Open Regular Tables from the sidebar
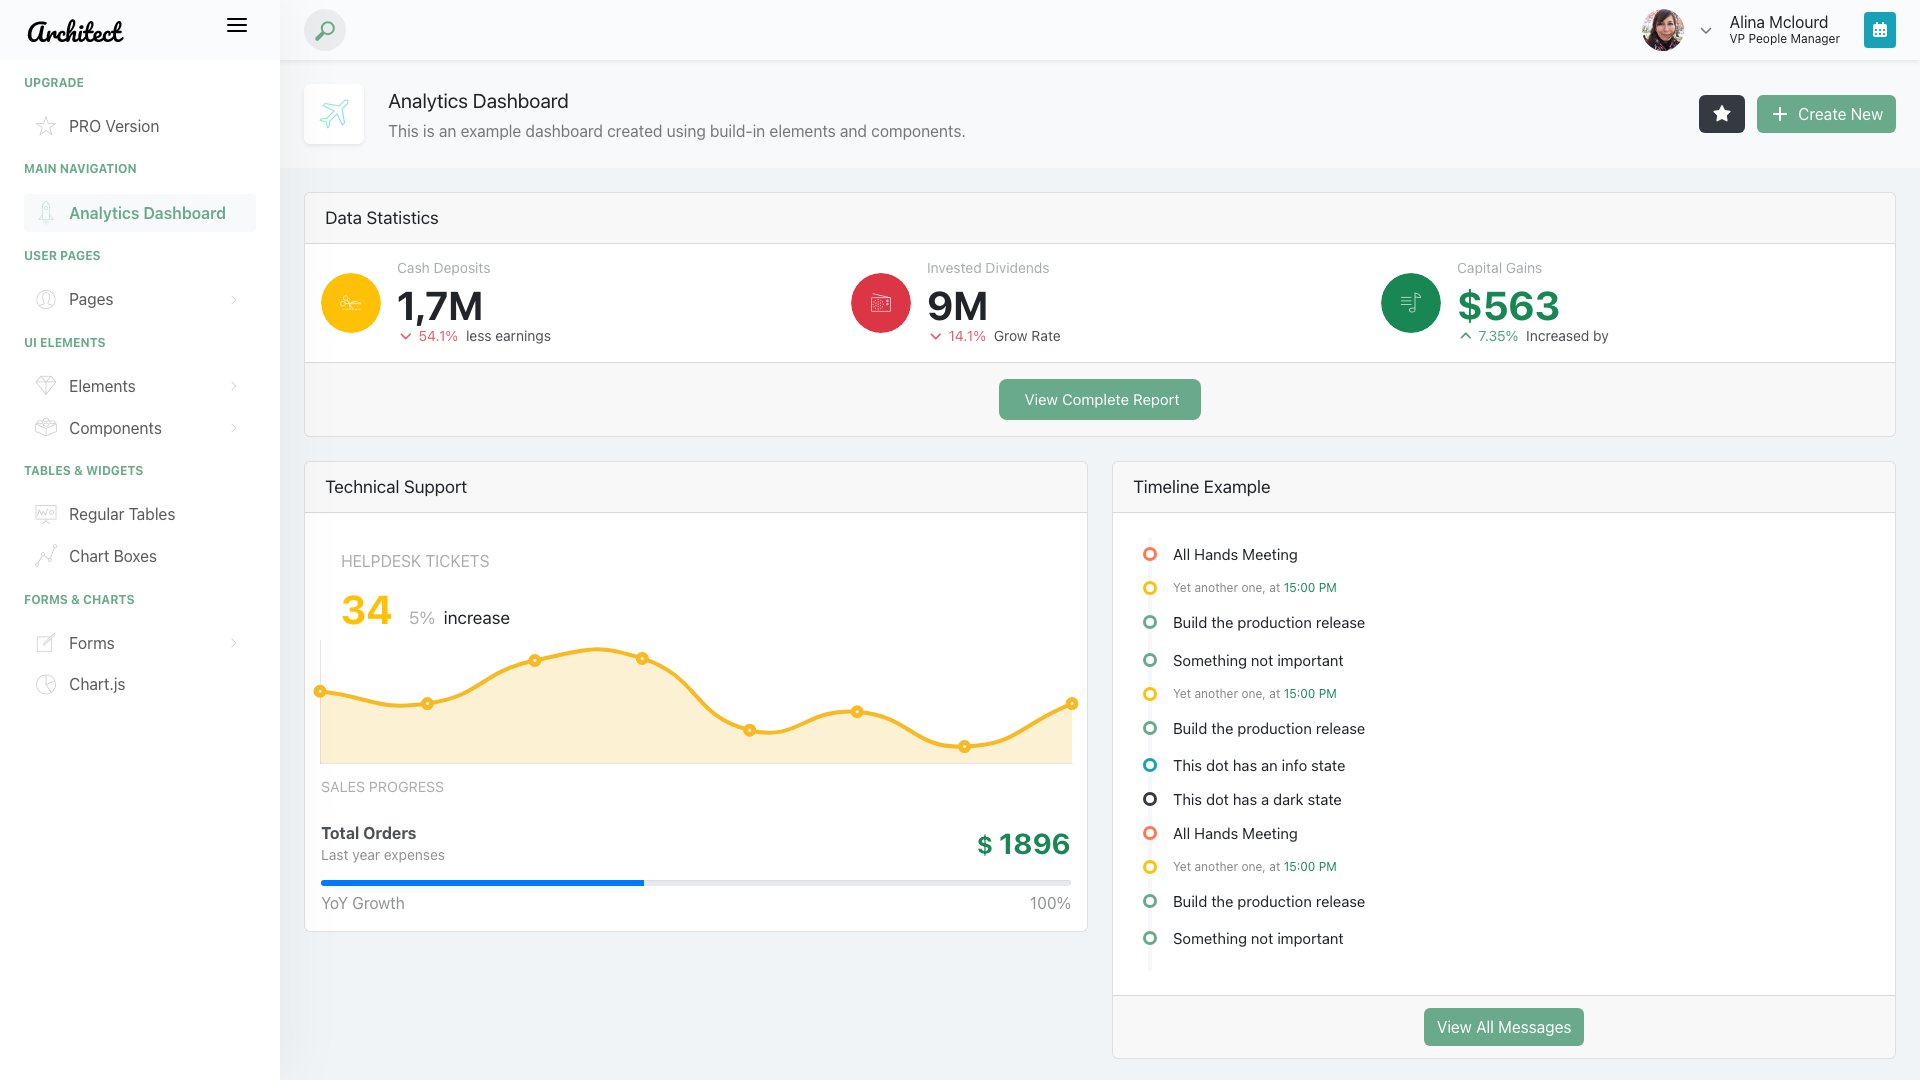 [x=121, y=514]
